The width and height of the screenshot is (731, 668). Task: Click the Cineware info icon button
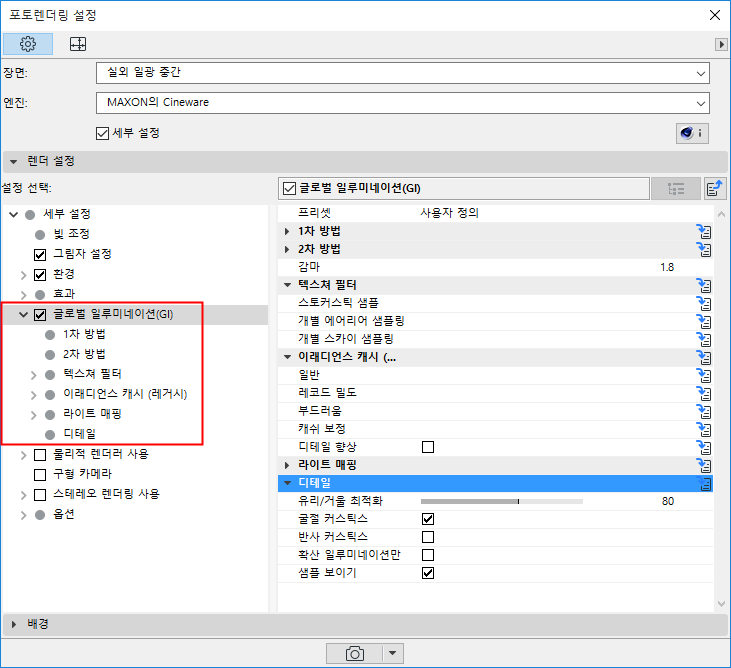tap(692, 133)
